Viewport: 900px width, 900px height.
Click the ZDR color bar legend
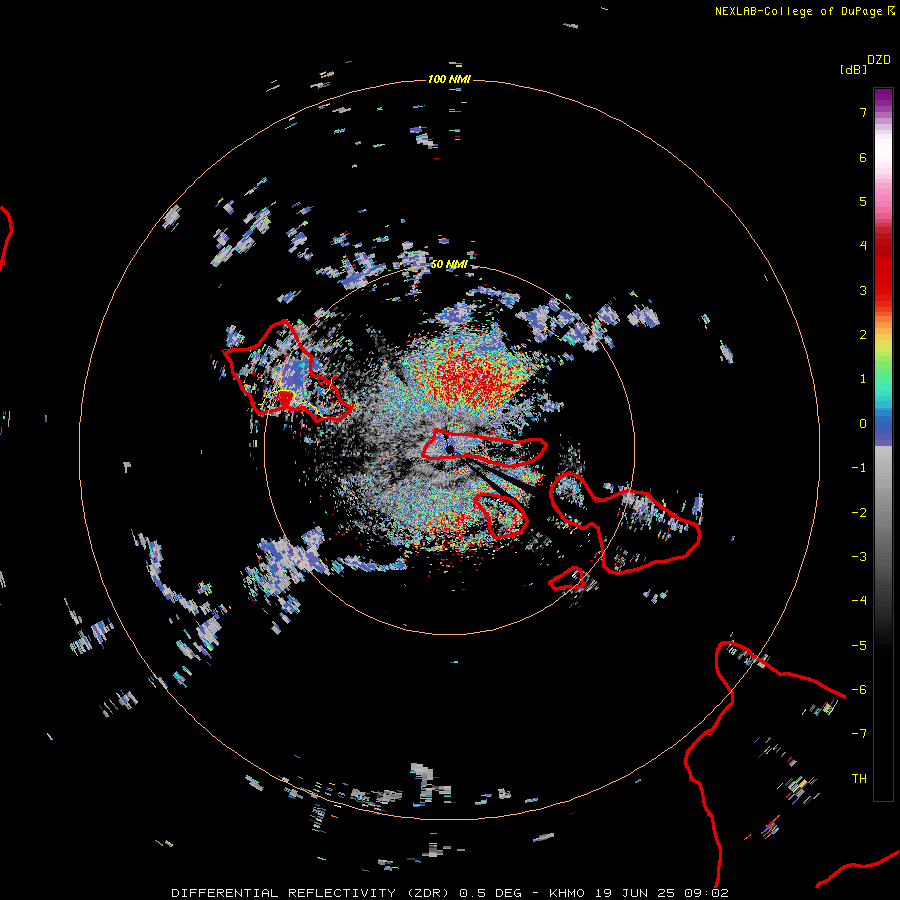coord(883,444)
